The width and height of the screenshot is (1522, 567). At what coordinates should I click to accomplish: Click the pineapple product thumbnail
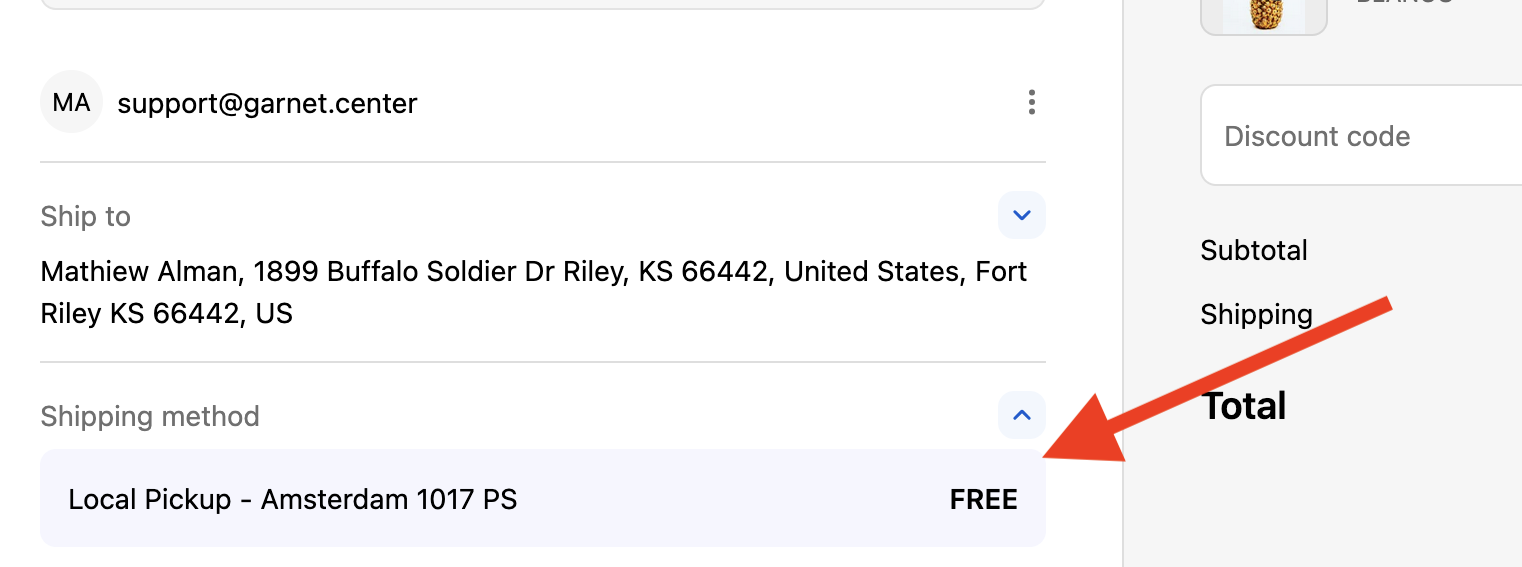1263,14
